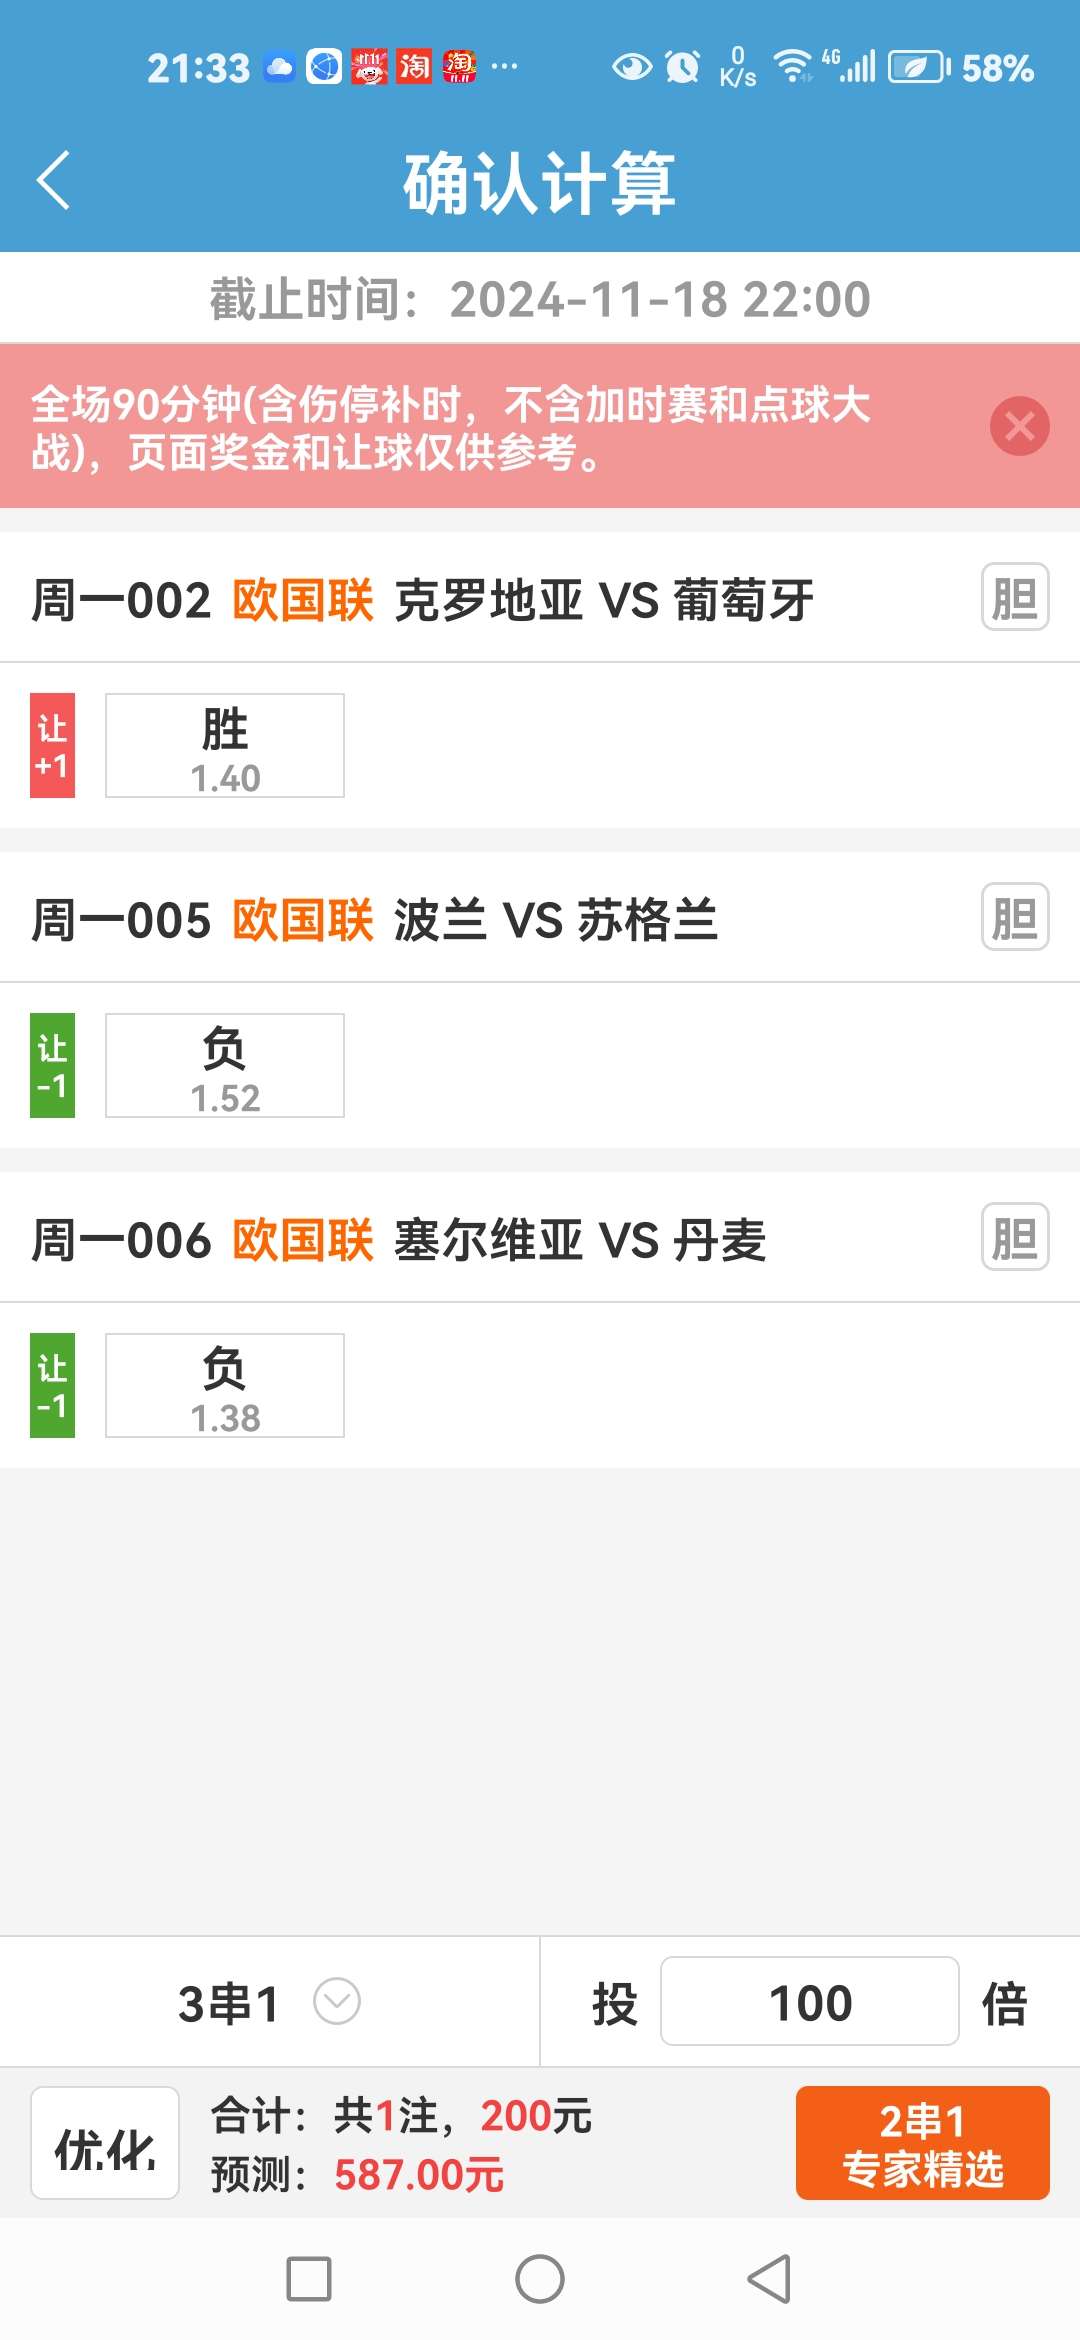Toggle 胆 for 塞尔维亚 VS 丹麦
This screenshot has height=2340, width=1080.
1015,1237
